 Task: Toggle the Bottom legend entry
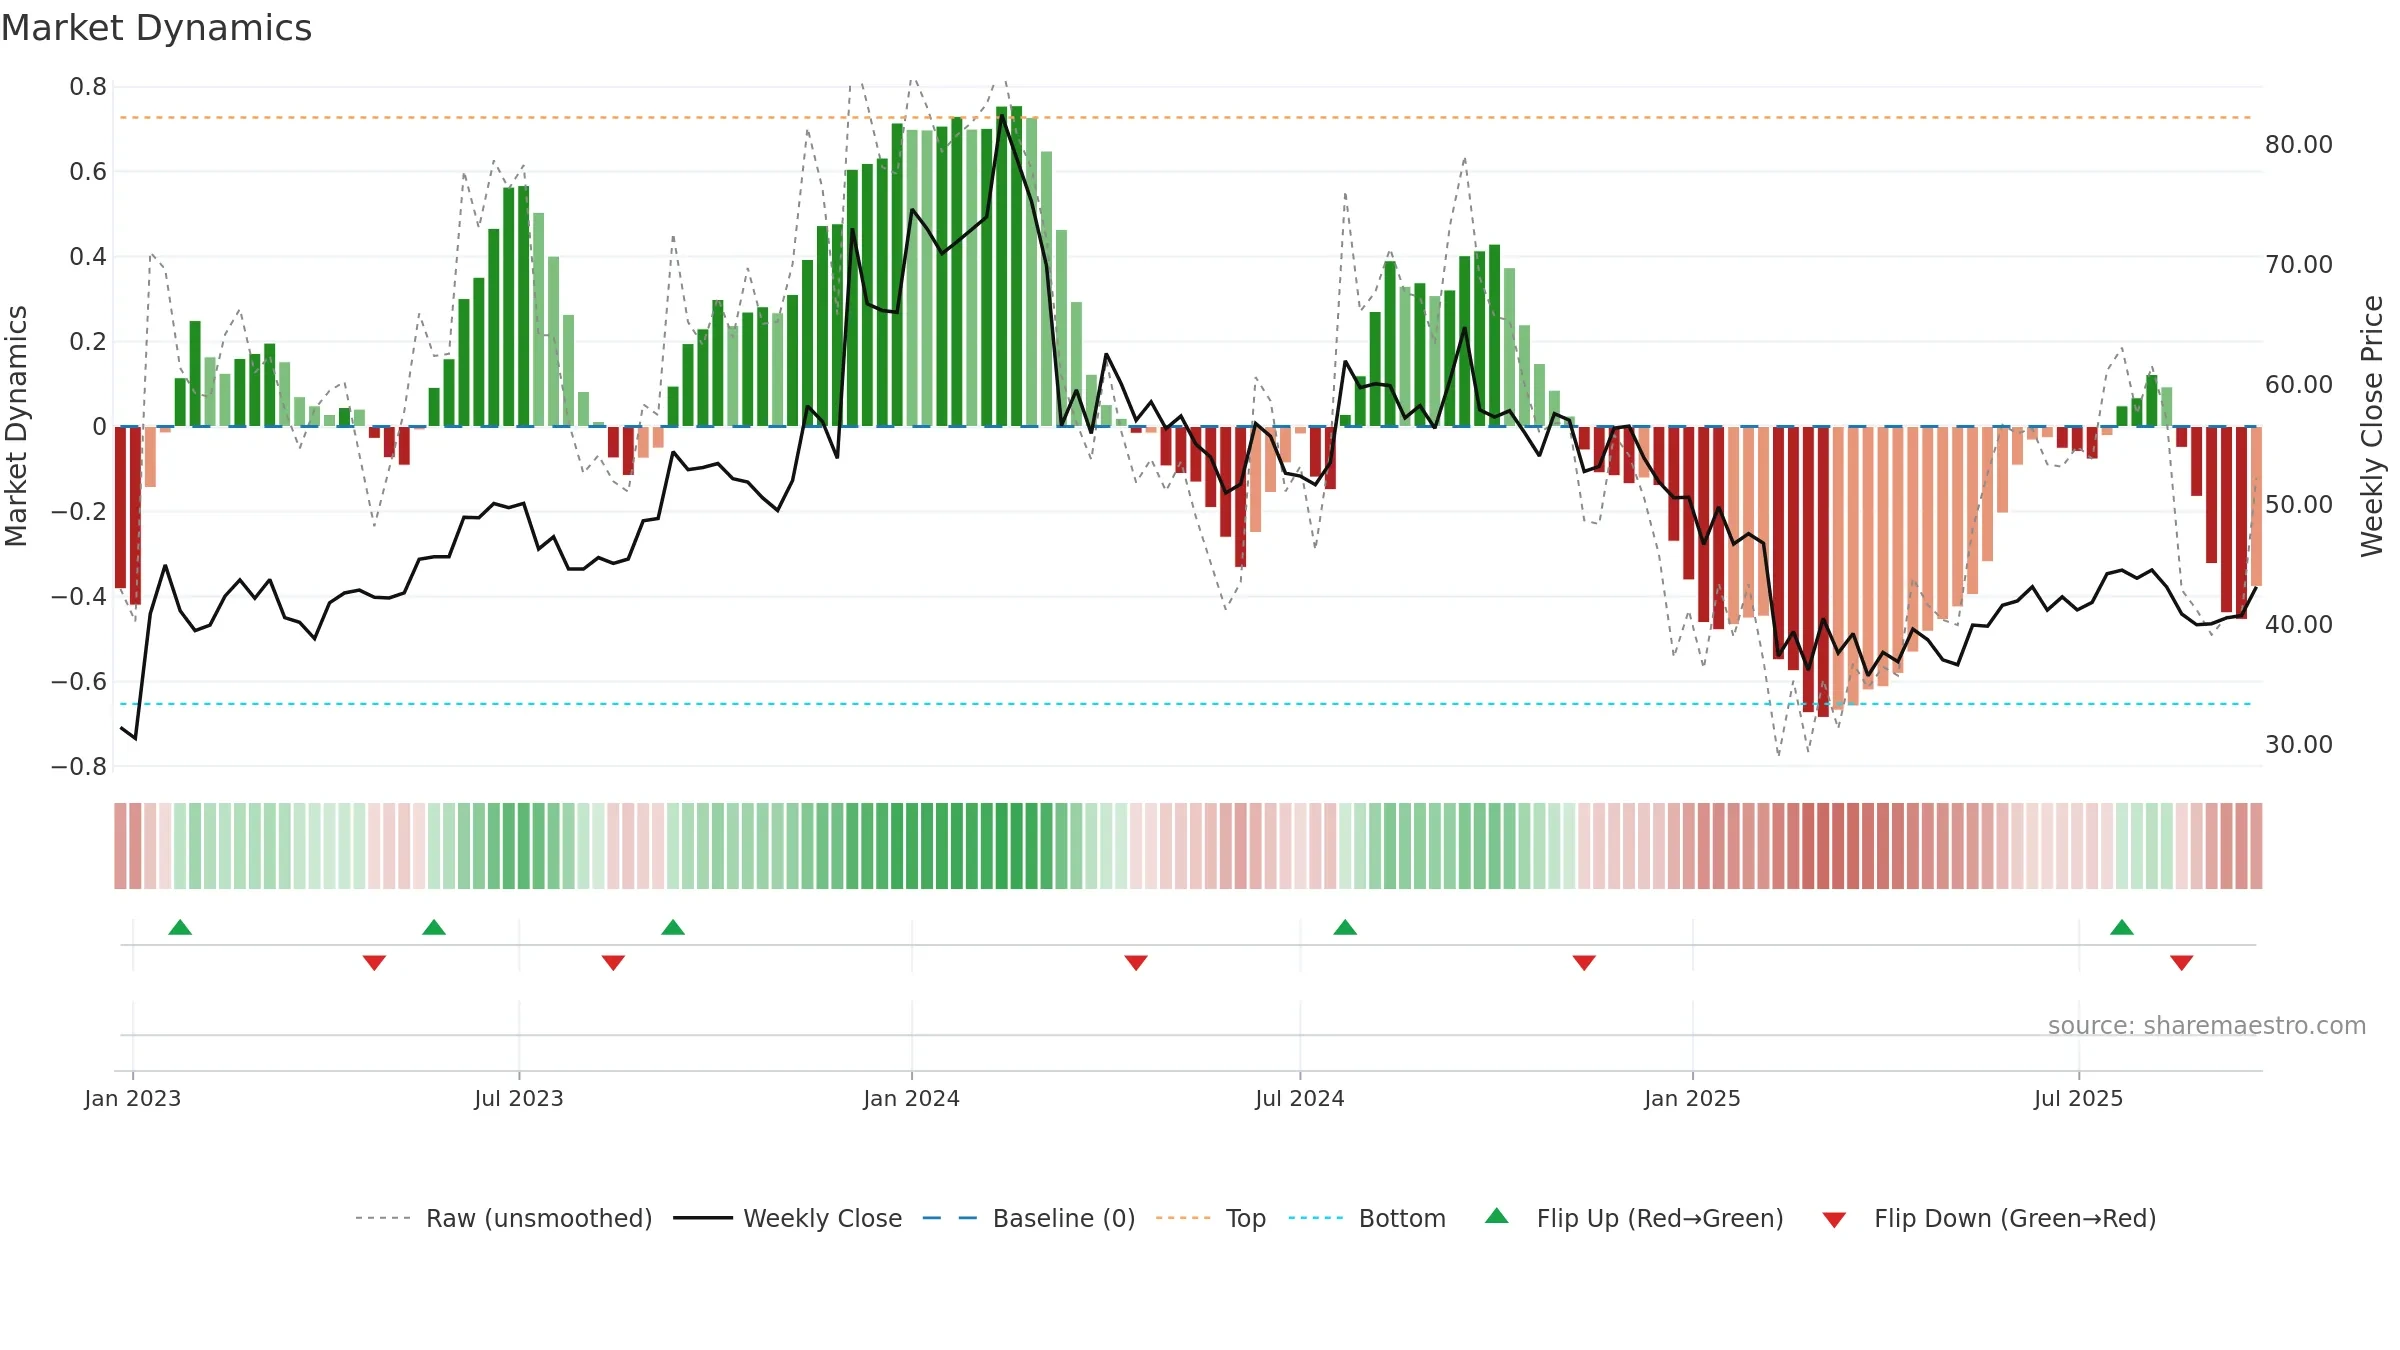coord(1368,1218)
